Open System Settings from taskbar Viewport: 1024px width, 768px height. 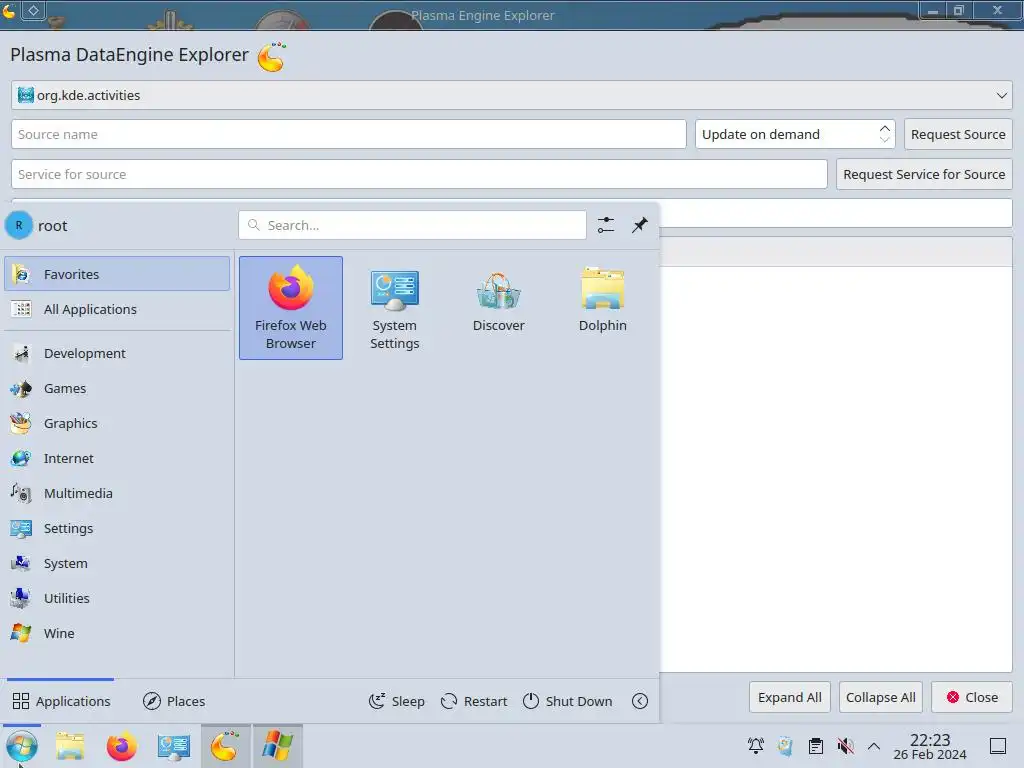[x=173, y=746]
